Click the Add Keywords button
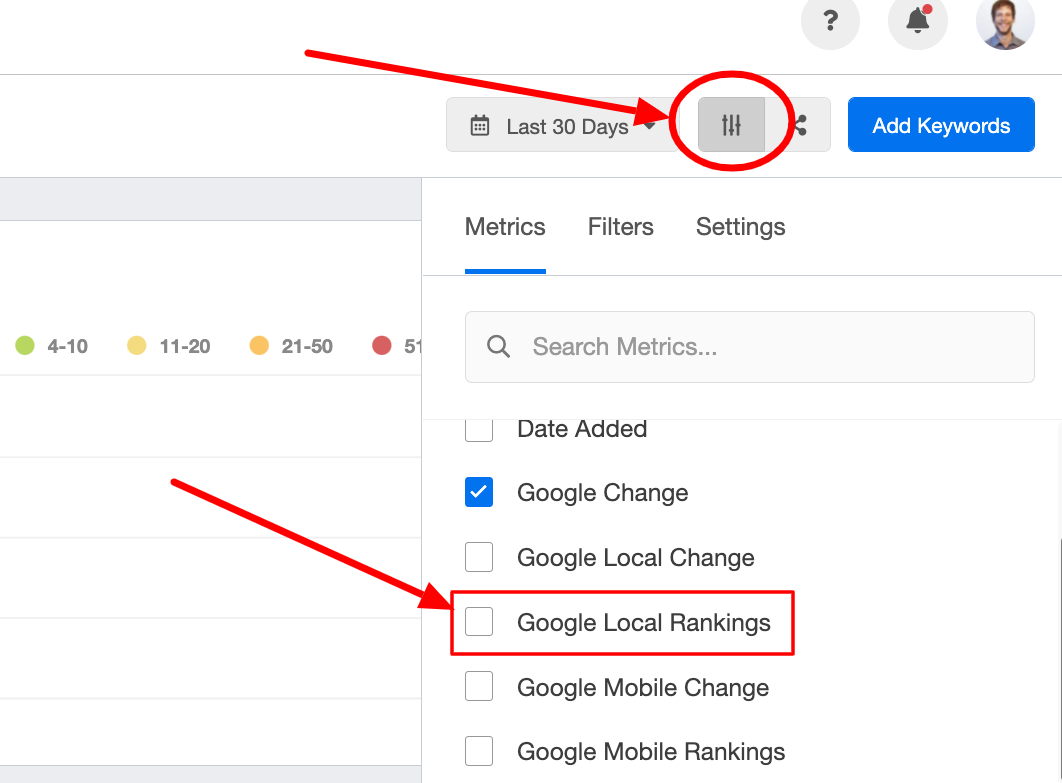This screenshot has height=783, width=1062. click(x=940, y=125)
